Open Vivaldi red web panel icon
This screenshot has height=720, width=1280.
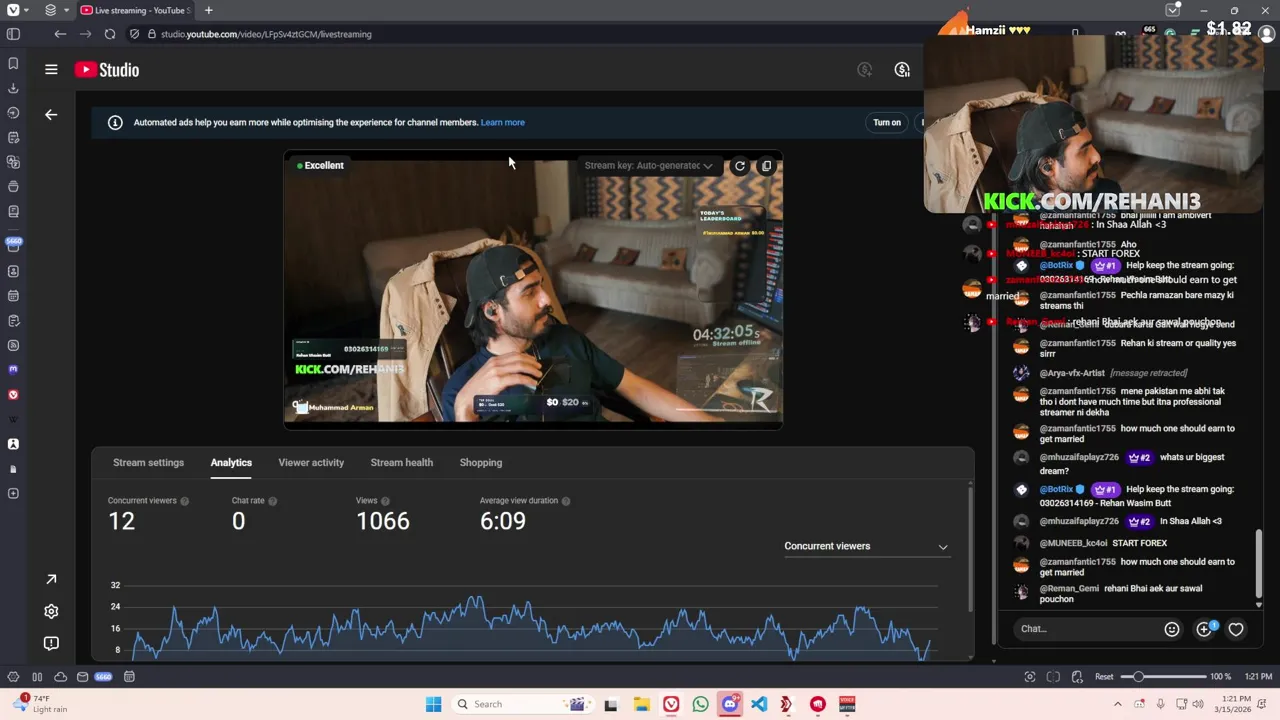(x=13, y=394)
